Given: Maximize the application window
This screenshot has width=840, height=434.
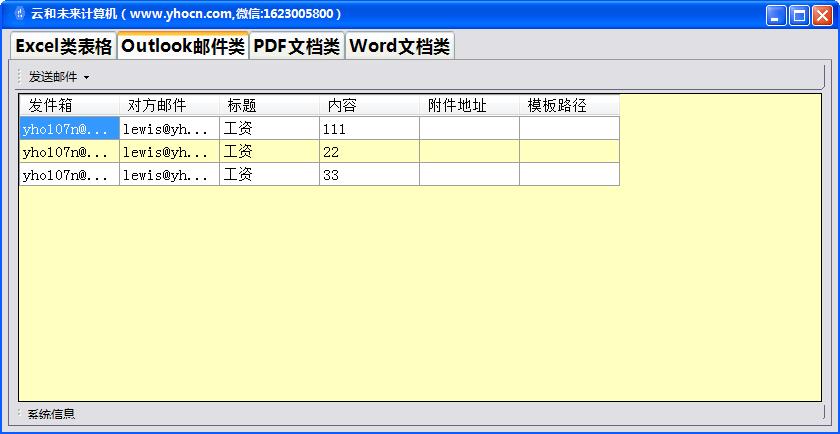Looking at the screenshot, I should pyautogui.click(x=799, y=15).
